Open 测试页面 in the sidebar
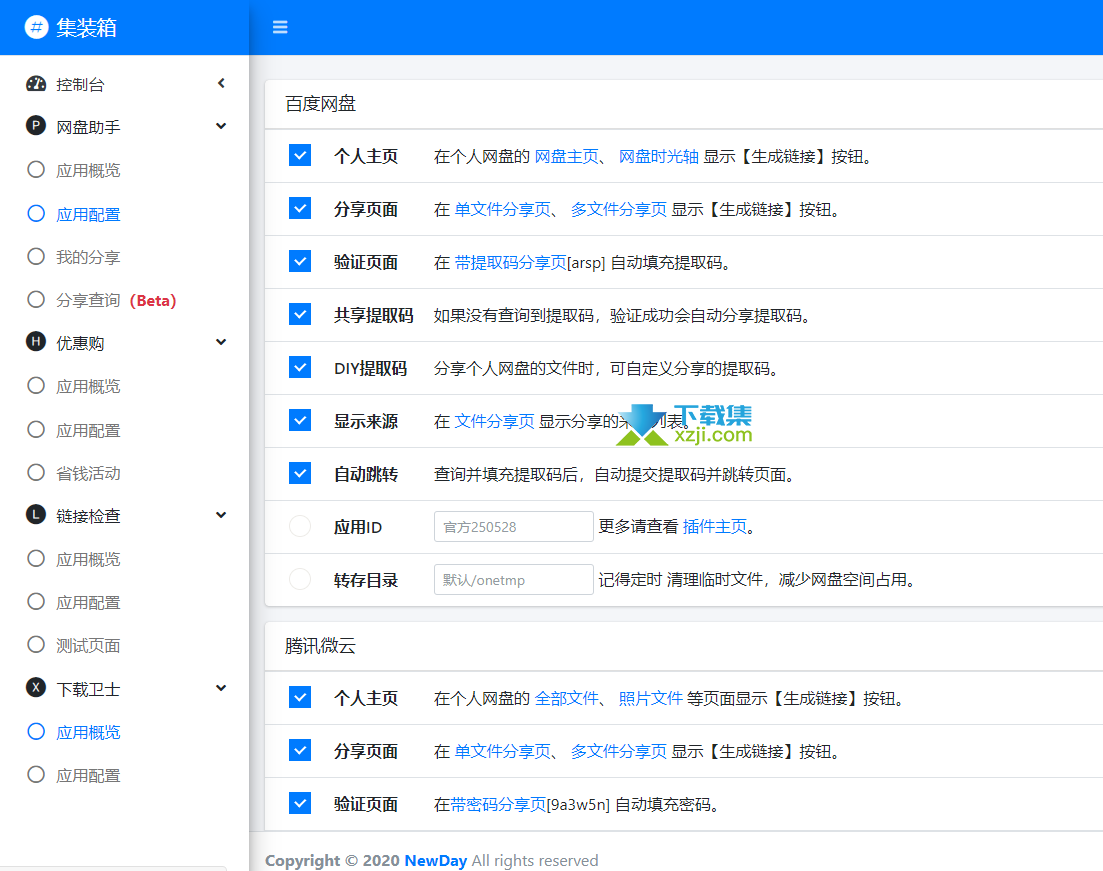The image size is (1103, 871). point(88,645)
